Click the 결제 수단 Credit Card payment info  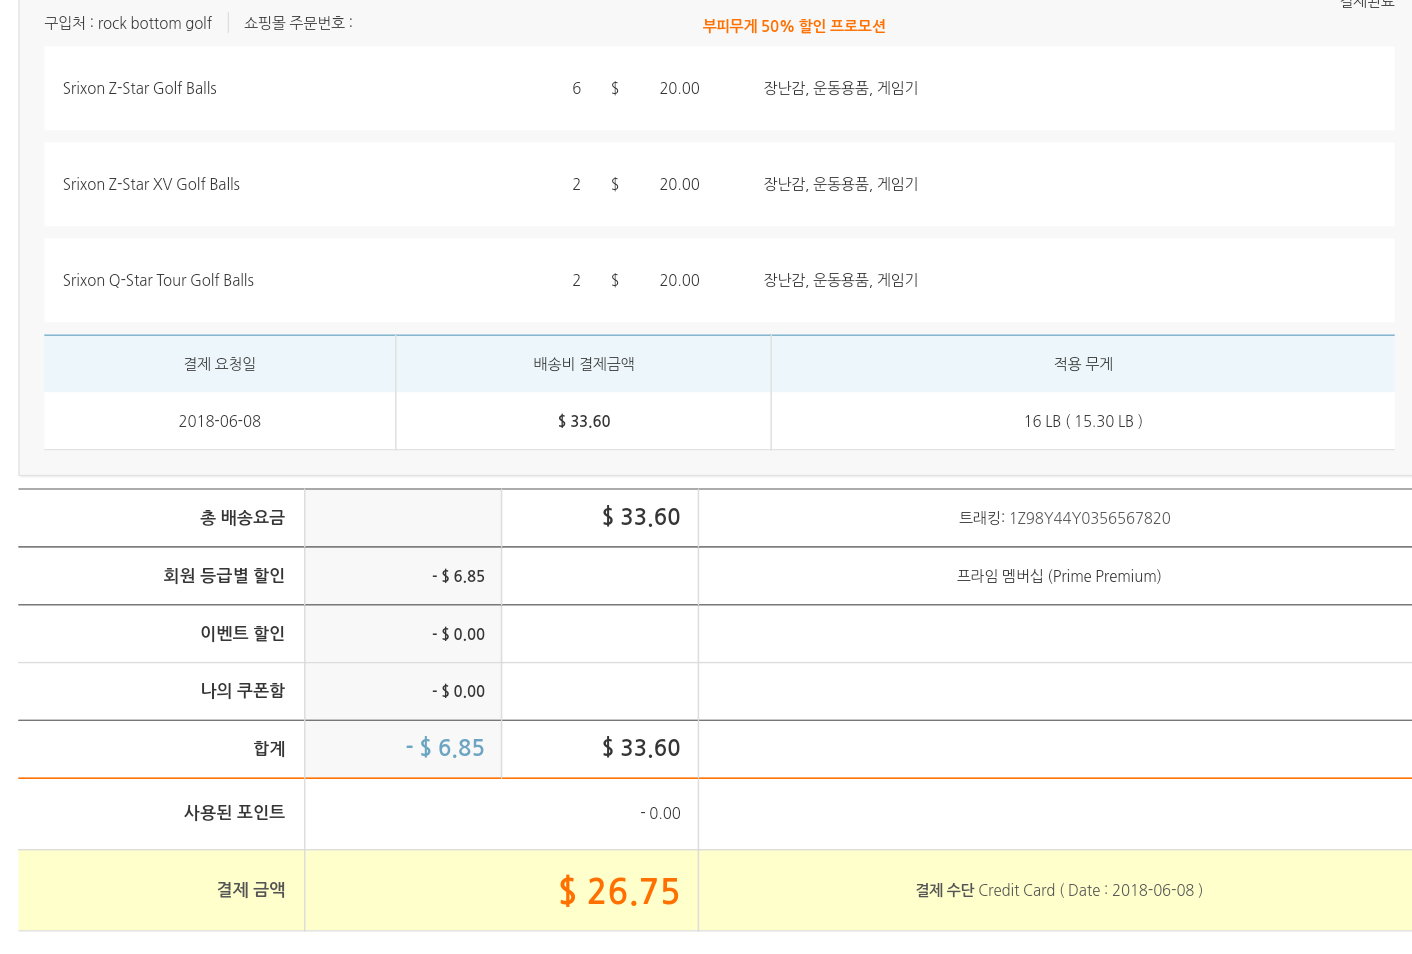1059,890
